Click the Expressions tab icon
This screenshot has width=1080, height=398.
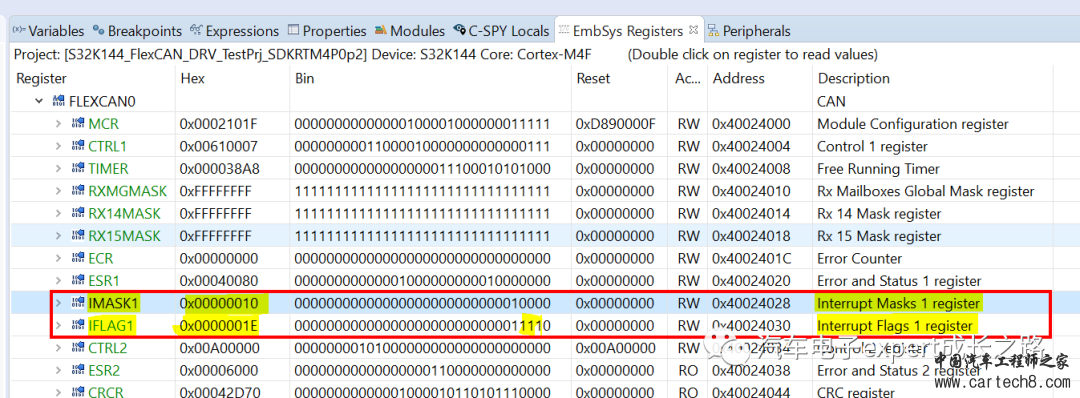196,30
